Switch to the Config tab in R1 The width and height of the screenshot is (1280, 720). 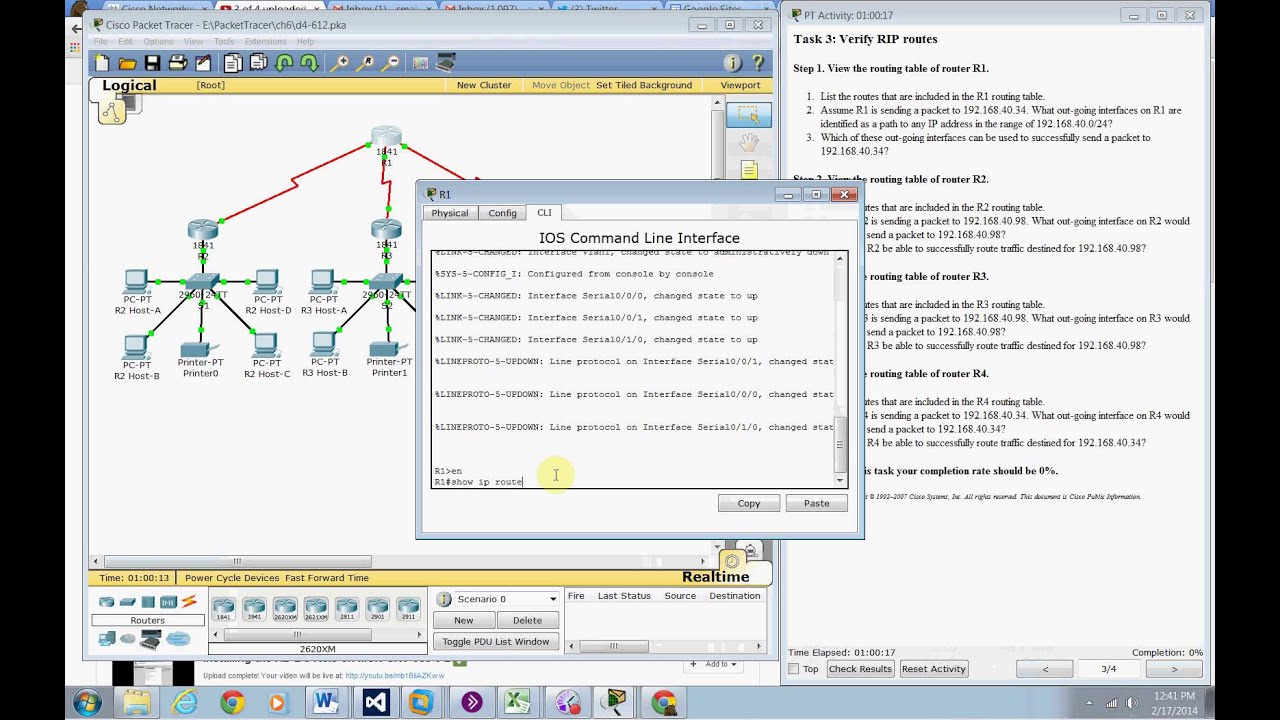point(502,213)
